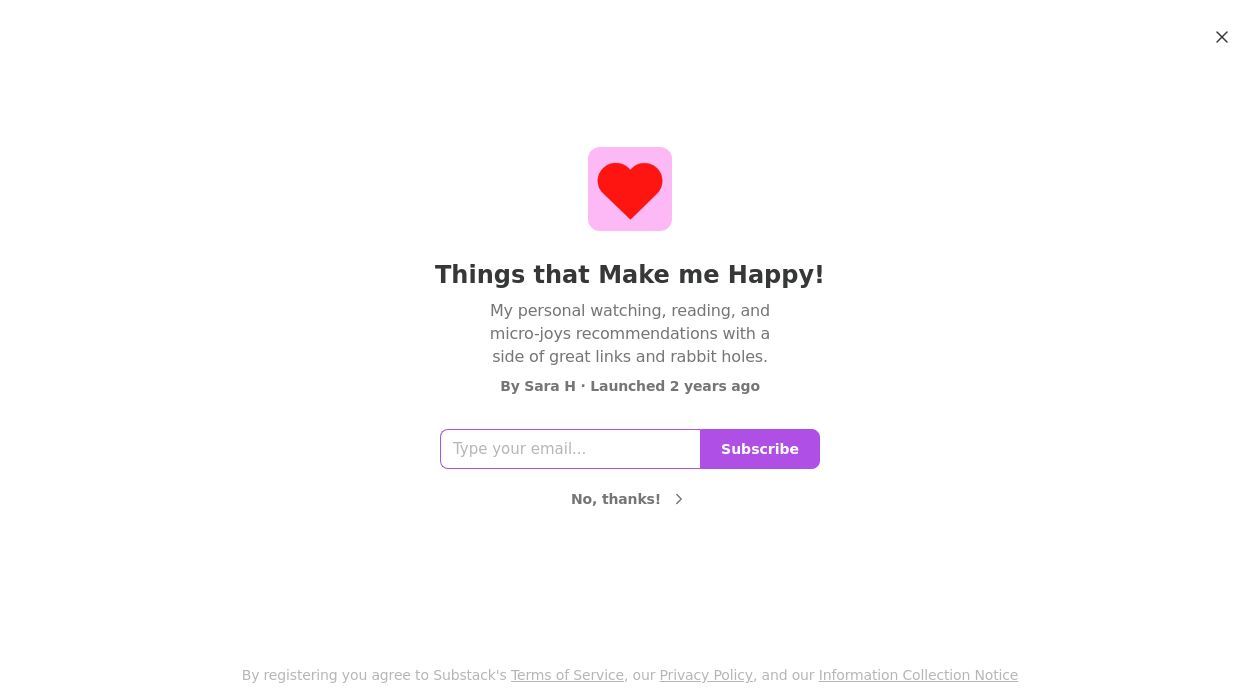Close the subscribe overlay with the X icon
The width and height of the screenshot is (1260, 700).
pyautogui.click(x=1222, y=37)
